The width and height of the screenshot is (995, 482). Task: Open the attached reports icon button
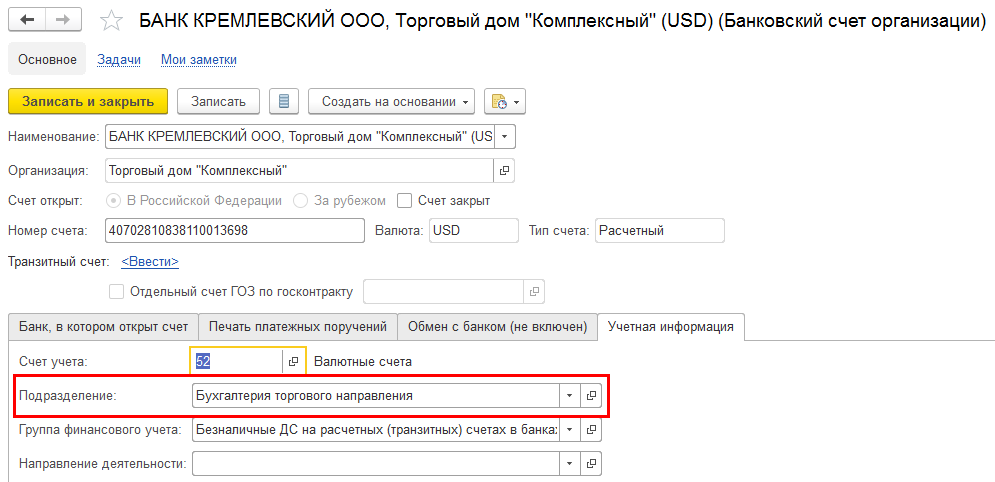(x=505, y=101)
